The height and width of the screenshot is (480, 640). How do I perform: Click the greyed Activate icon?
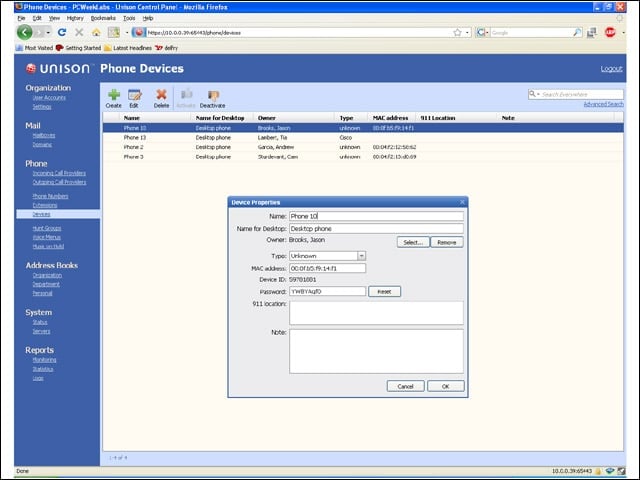(186, 95)
